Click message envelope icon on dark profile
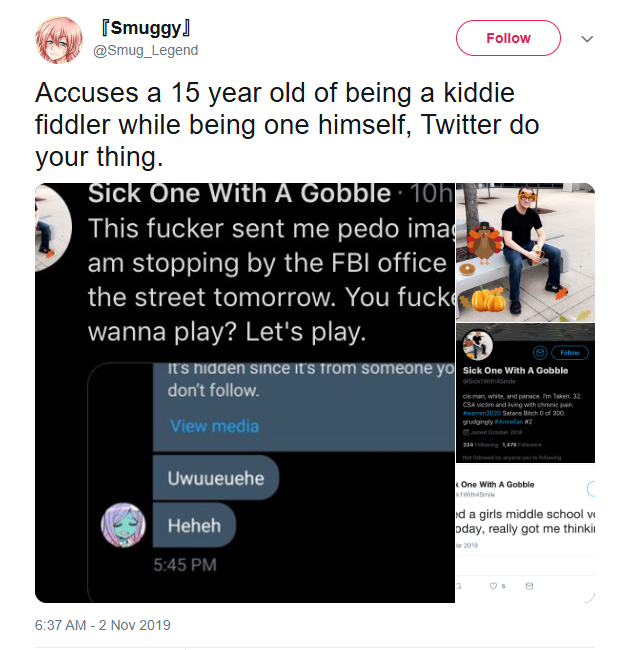Image resolution: width=625 pixels, height=650 pixels. (x=540, y=352)
